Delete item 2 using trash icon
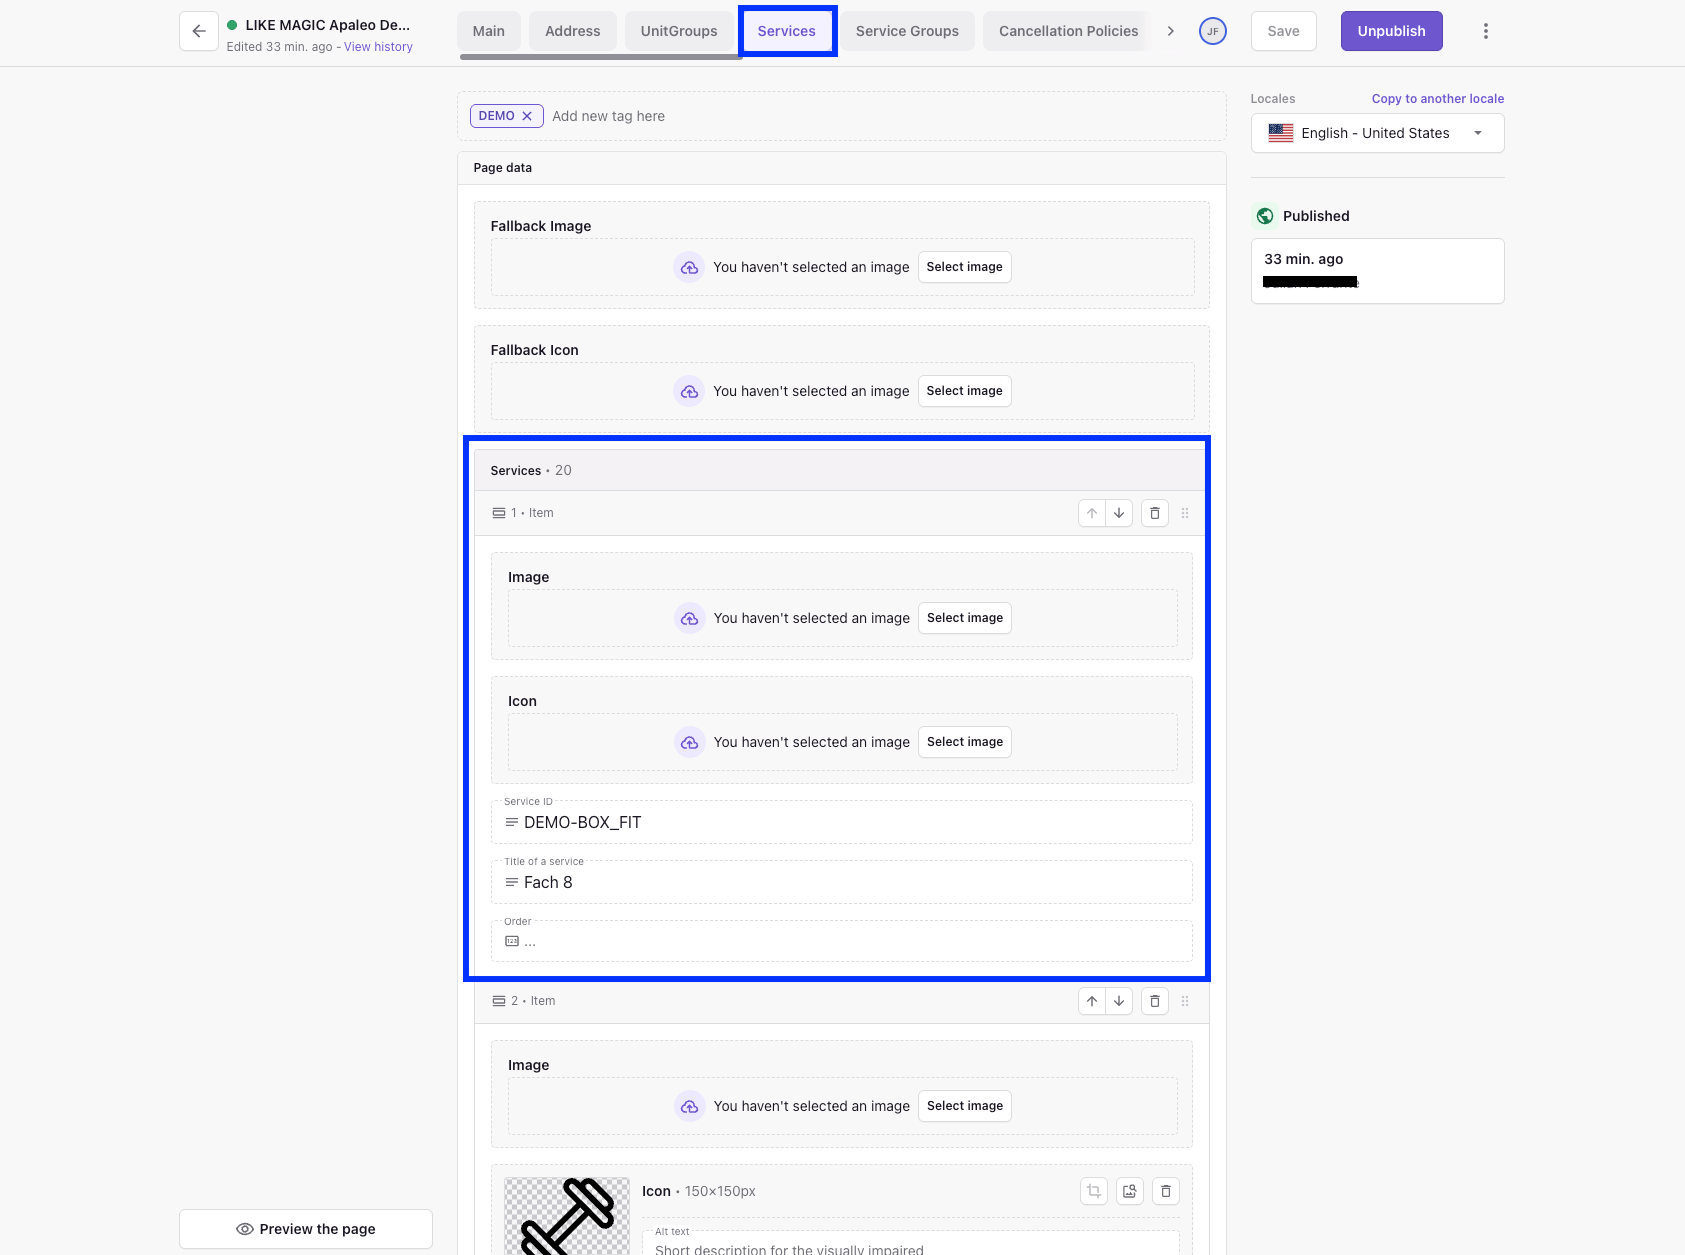1685x1255 pixels. pyautogui.click(x=1155, y=1001)
